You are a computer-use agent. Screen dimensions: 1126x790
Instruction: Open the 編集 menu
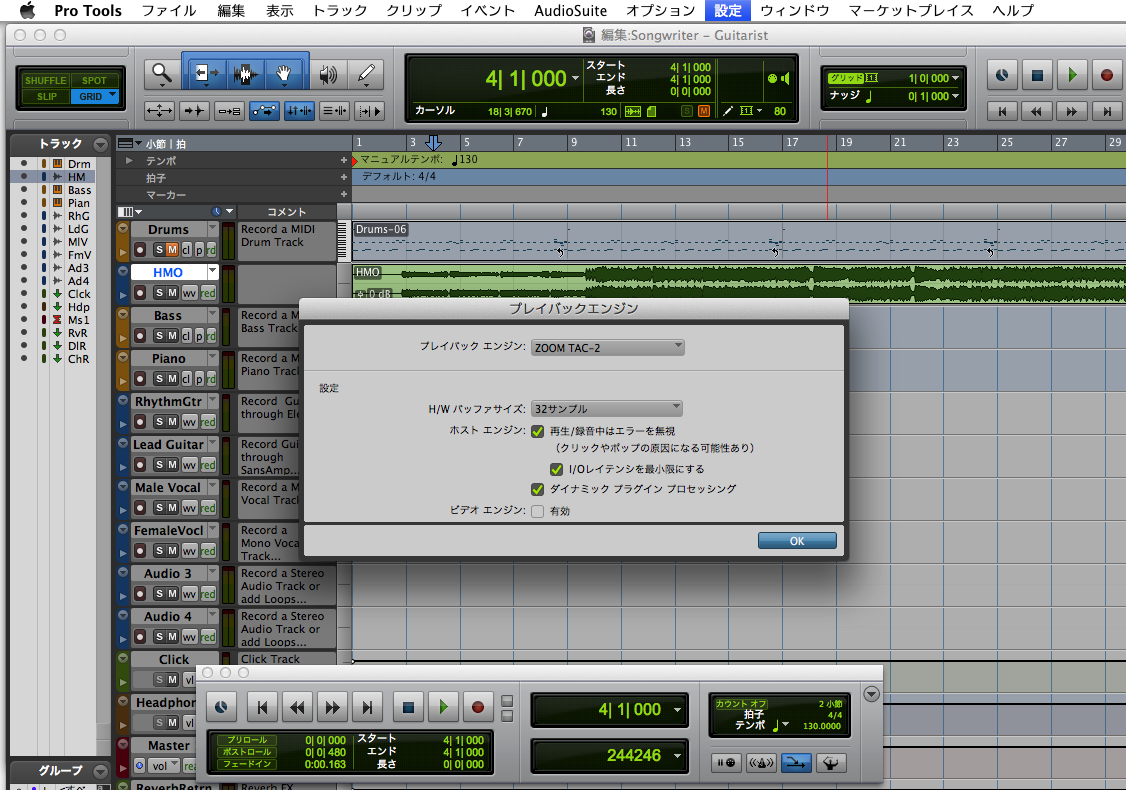pyautogui.click(x=231, y=11)
